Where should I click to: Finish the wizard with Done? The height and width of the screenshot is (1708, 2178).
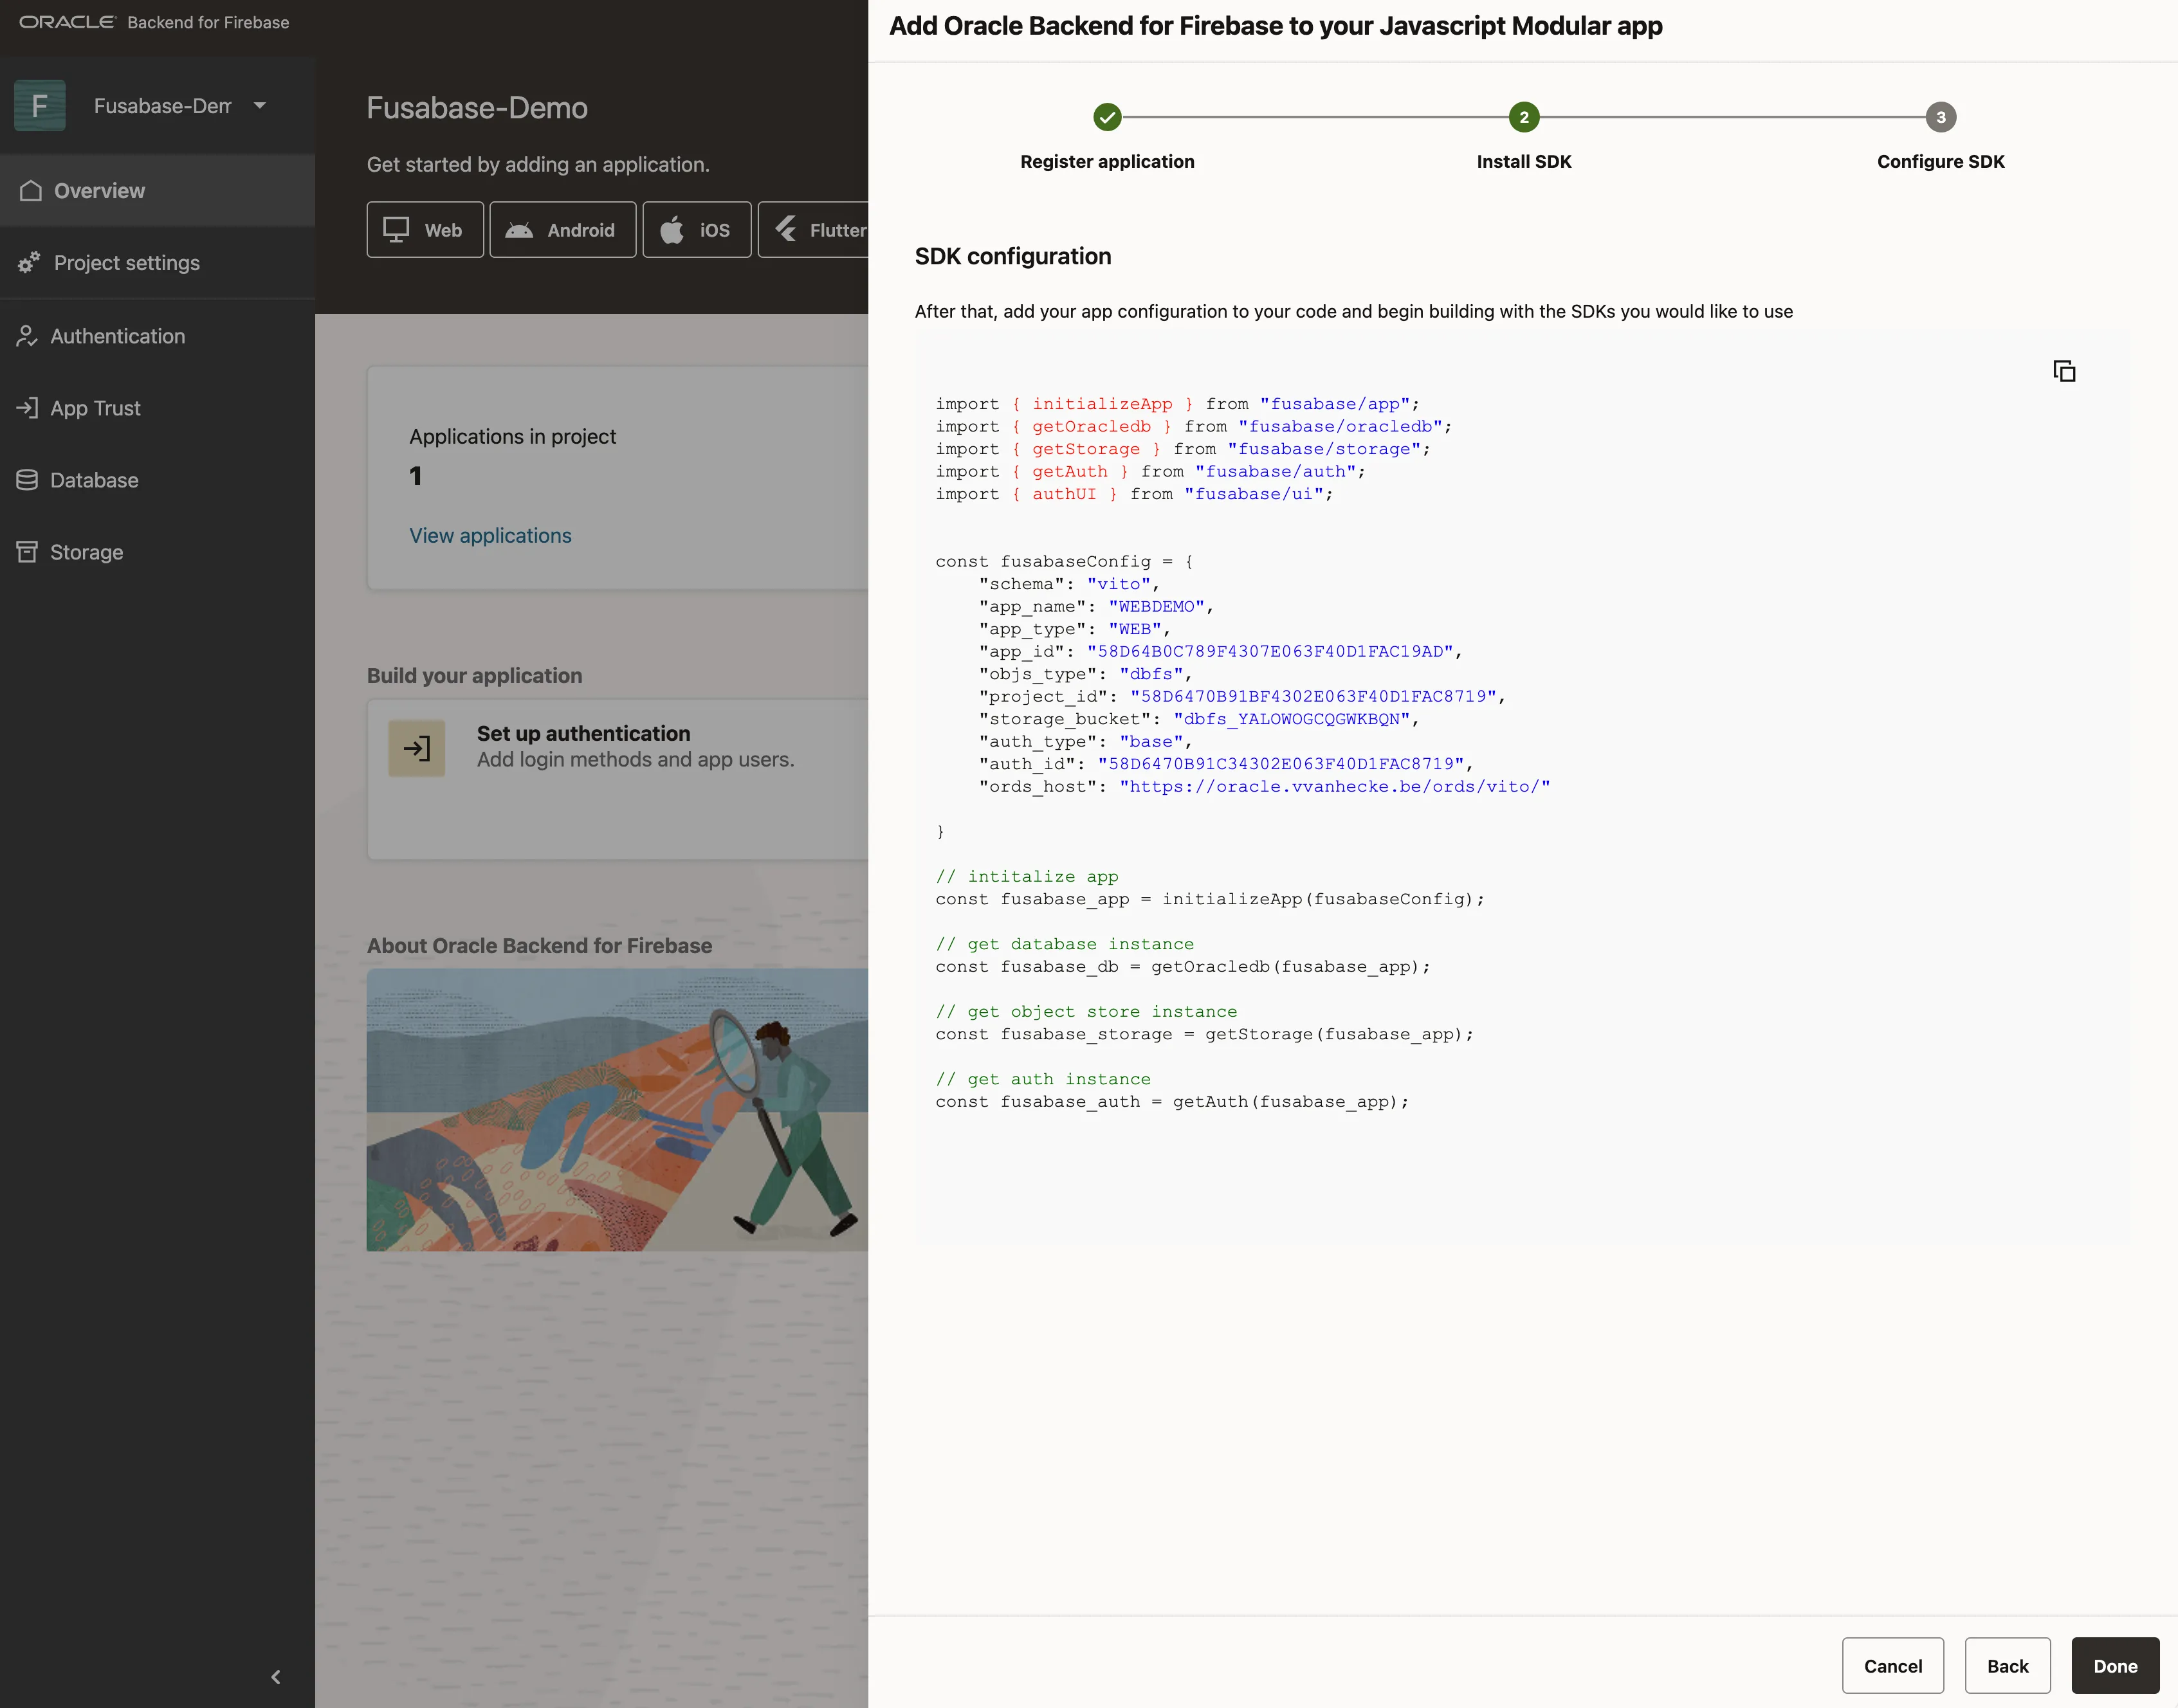coord(2116,1665)
